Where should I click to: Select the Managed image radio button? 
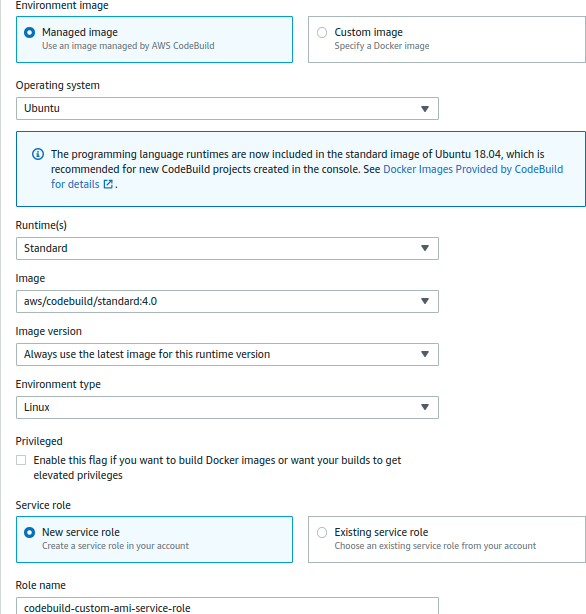click(29, 33)
